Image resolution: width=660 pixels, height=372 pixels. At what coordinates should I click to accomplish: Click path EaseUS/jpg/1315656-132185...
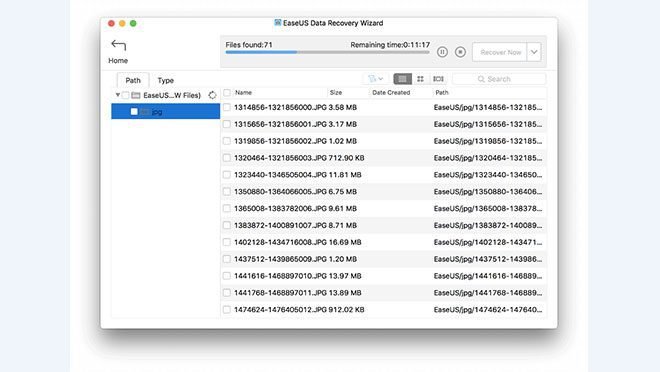[488, 124]
